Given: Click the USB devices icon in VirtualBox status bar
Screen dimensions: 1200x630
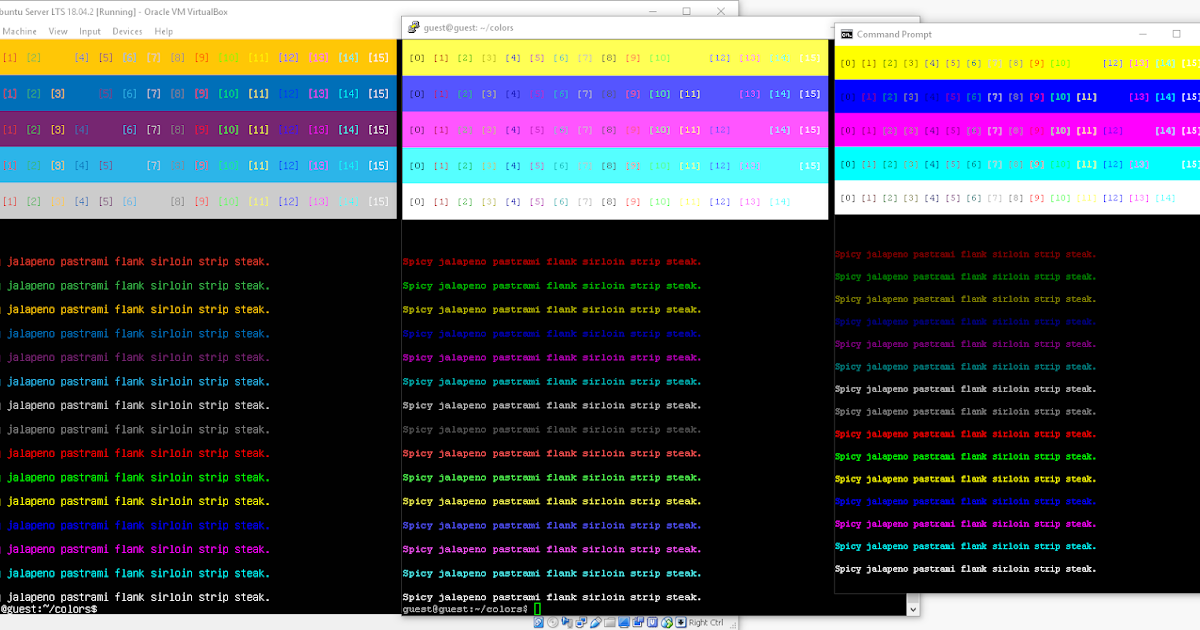Looking at the screenshot, I should (595, 622).
